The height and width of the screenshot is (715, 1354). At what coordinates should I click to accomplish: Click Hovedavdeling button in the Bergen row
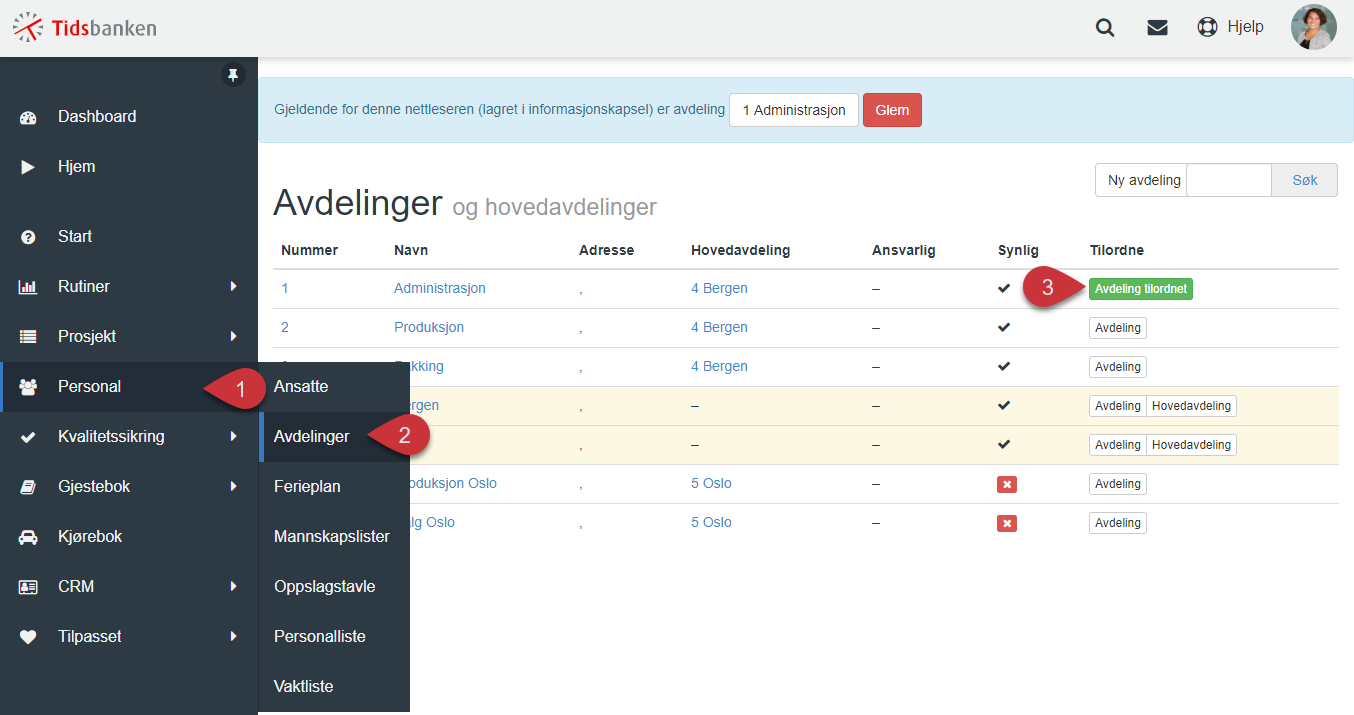click(x=1191, y=406)
